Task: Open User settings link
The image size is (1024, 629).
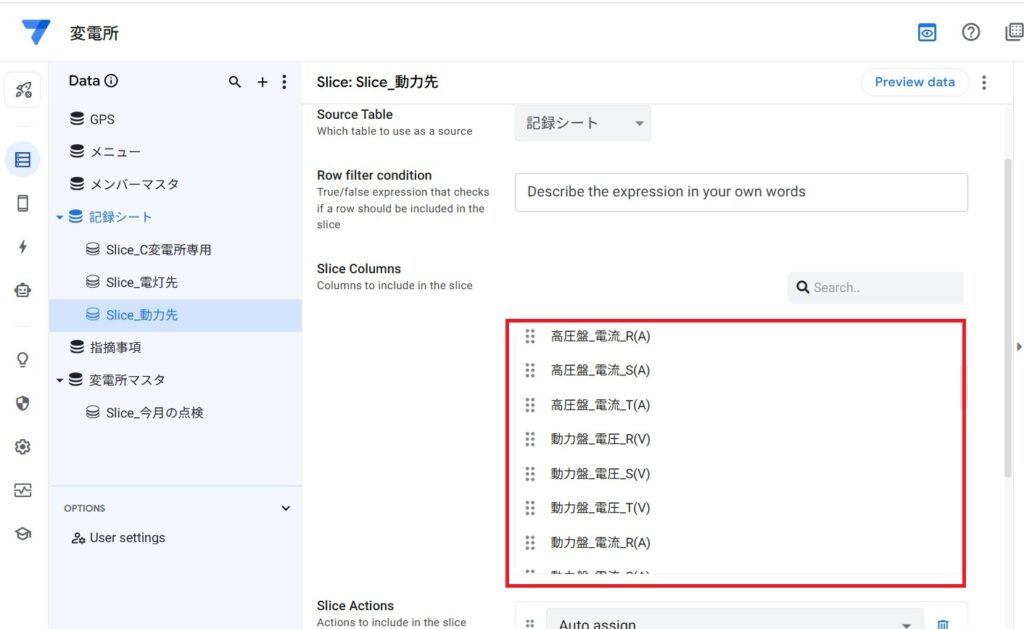Action: [126, 538]
